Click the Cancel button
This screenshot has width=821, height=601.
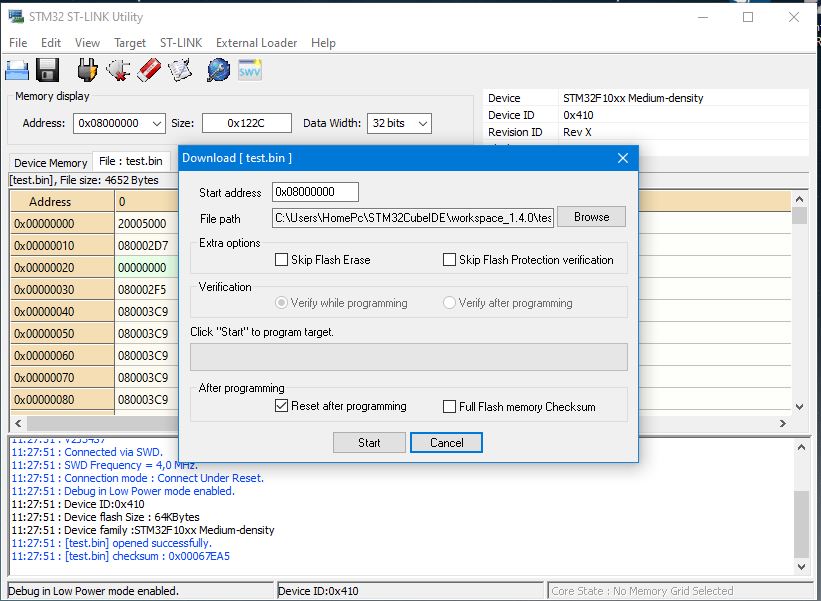point(447,442)
